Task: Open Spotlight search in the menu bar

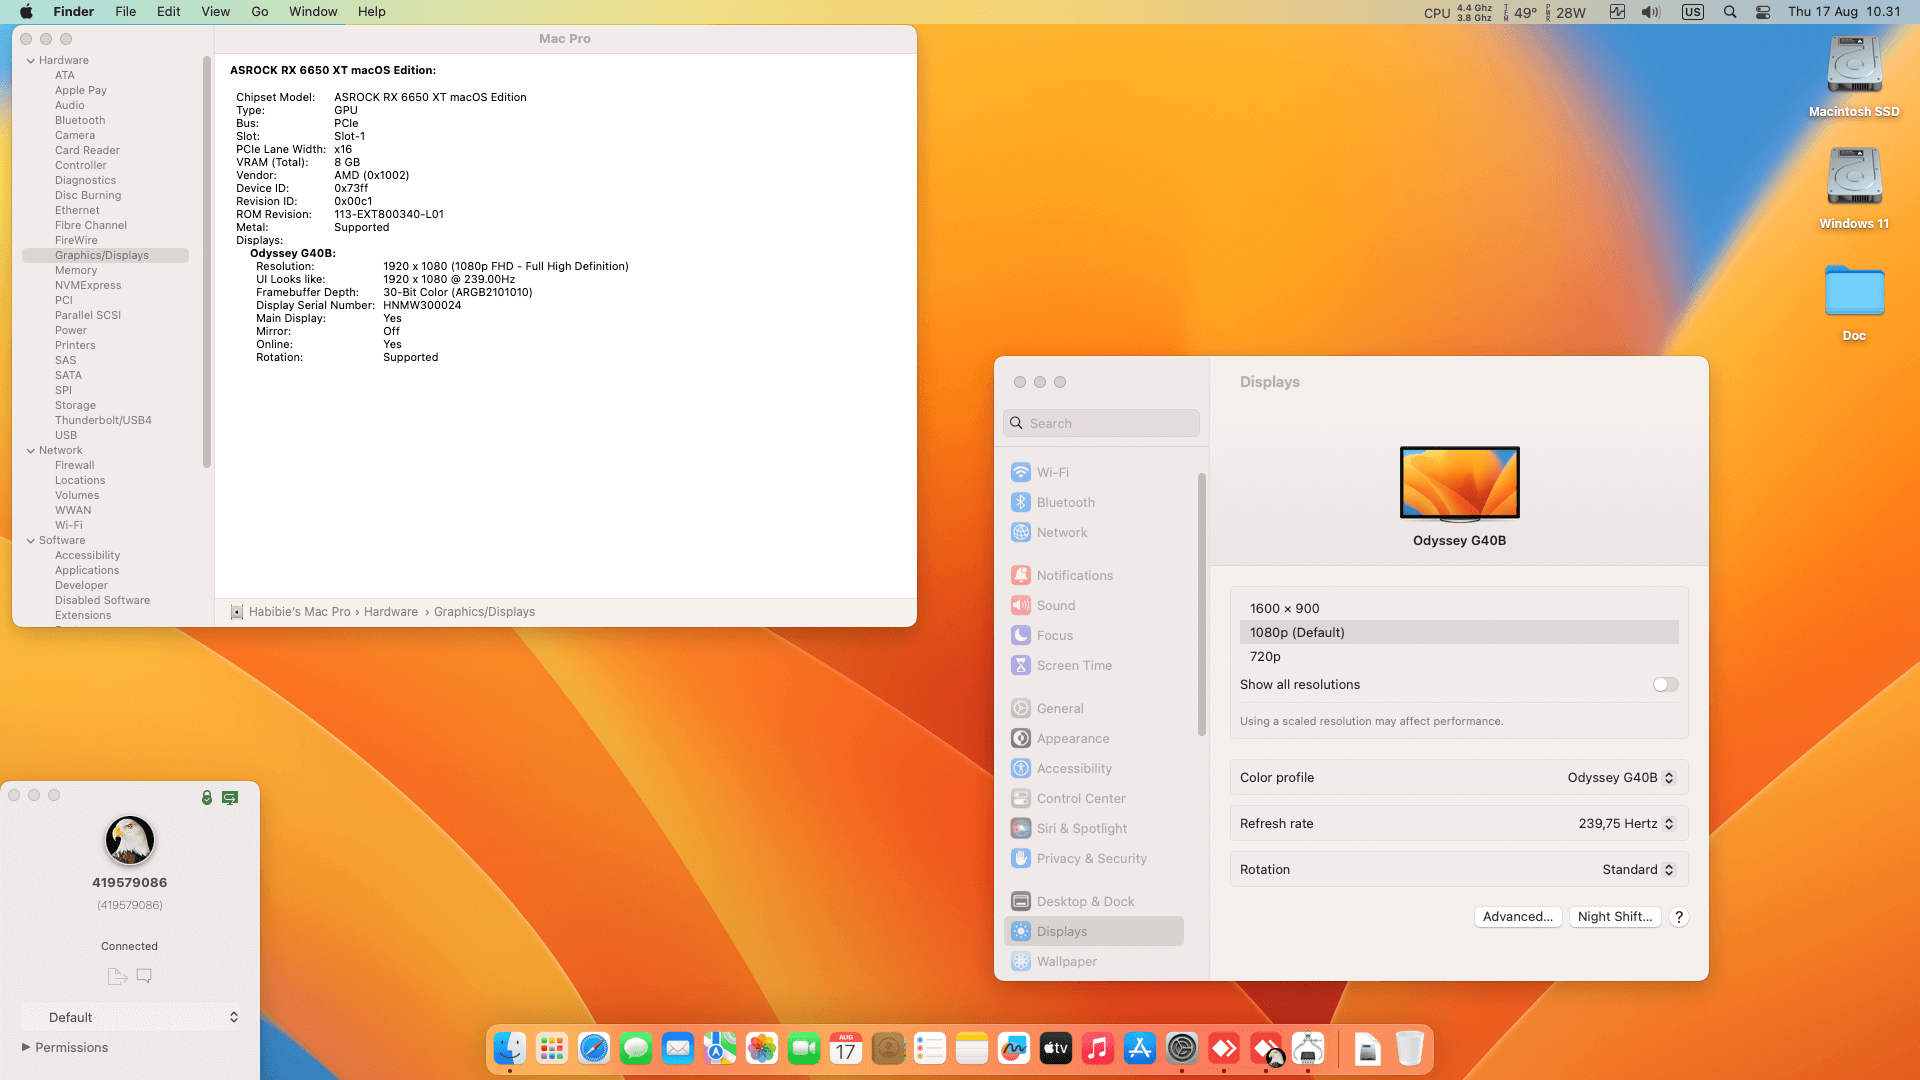Action: tap(1730, 12)
